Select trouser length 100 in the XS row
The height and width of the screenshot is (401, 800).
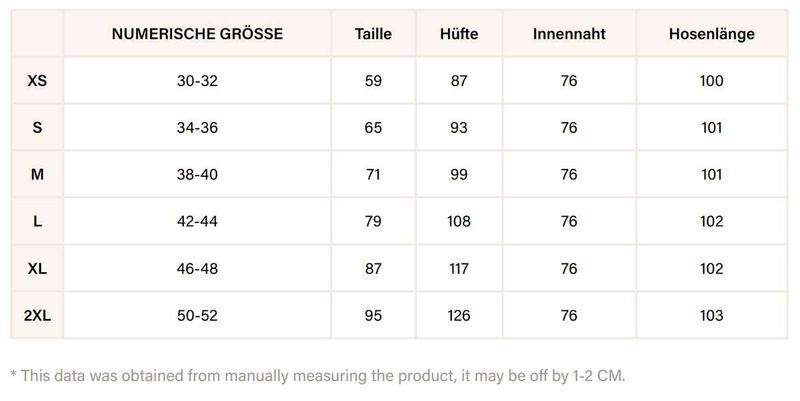711,80
